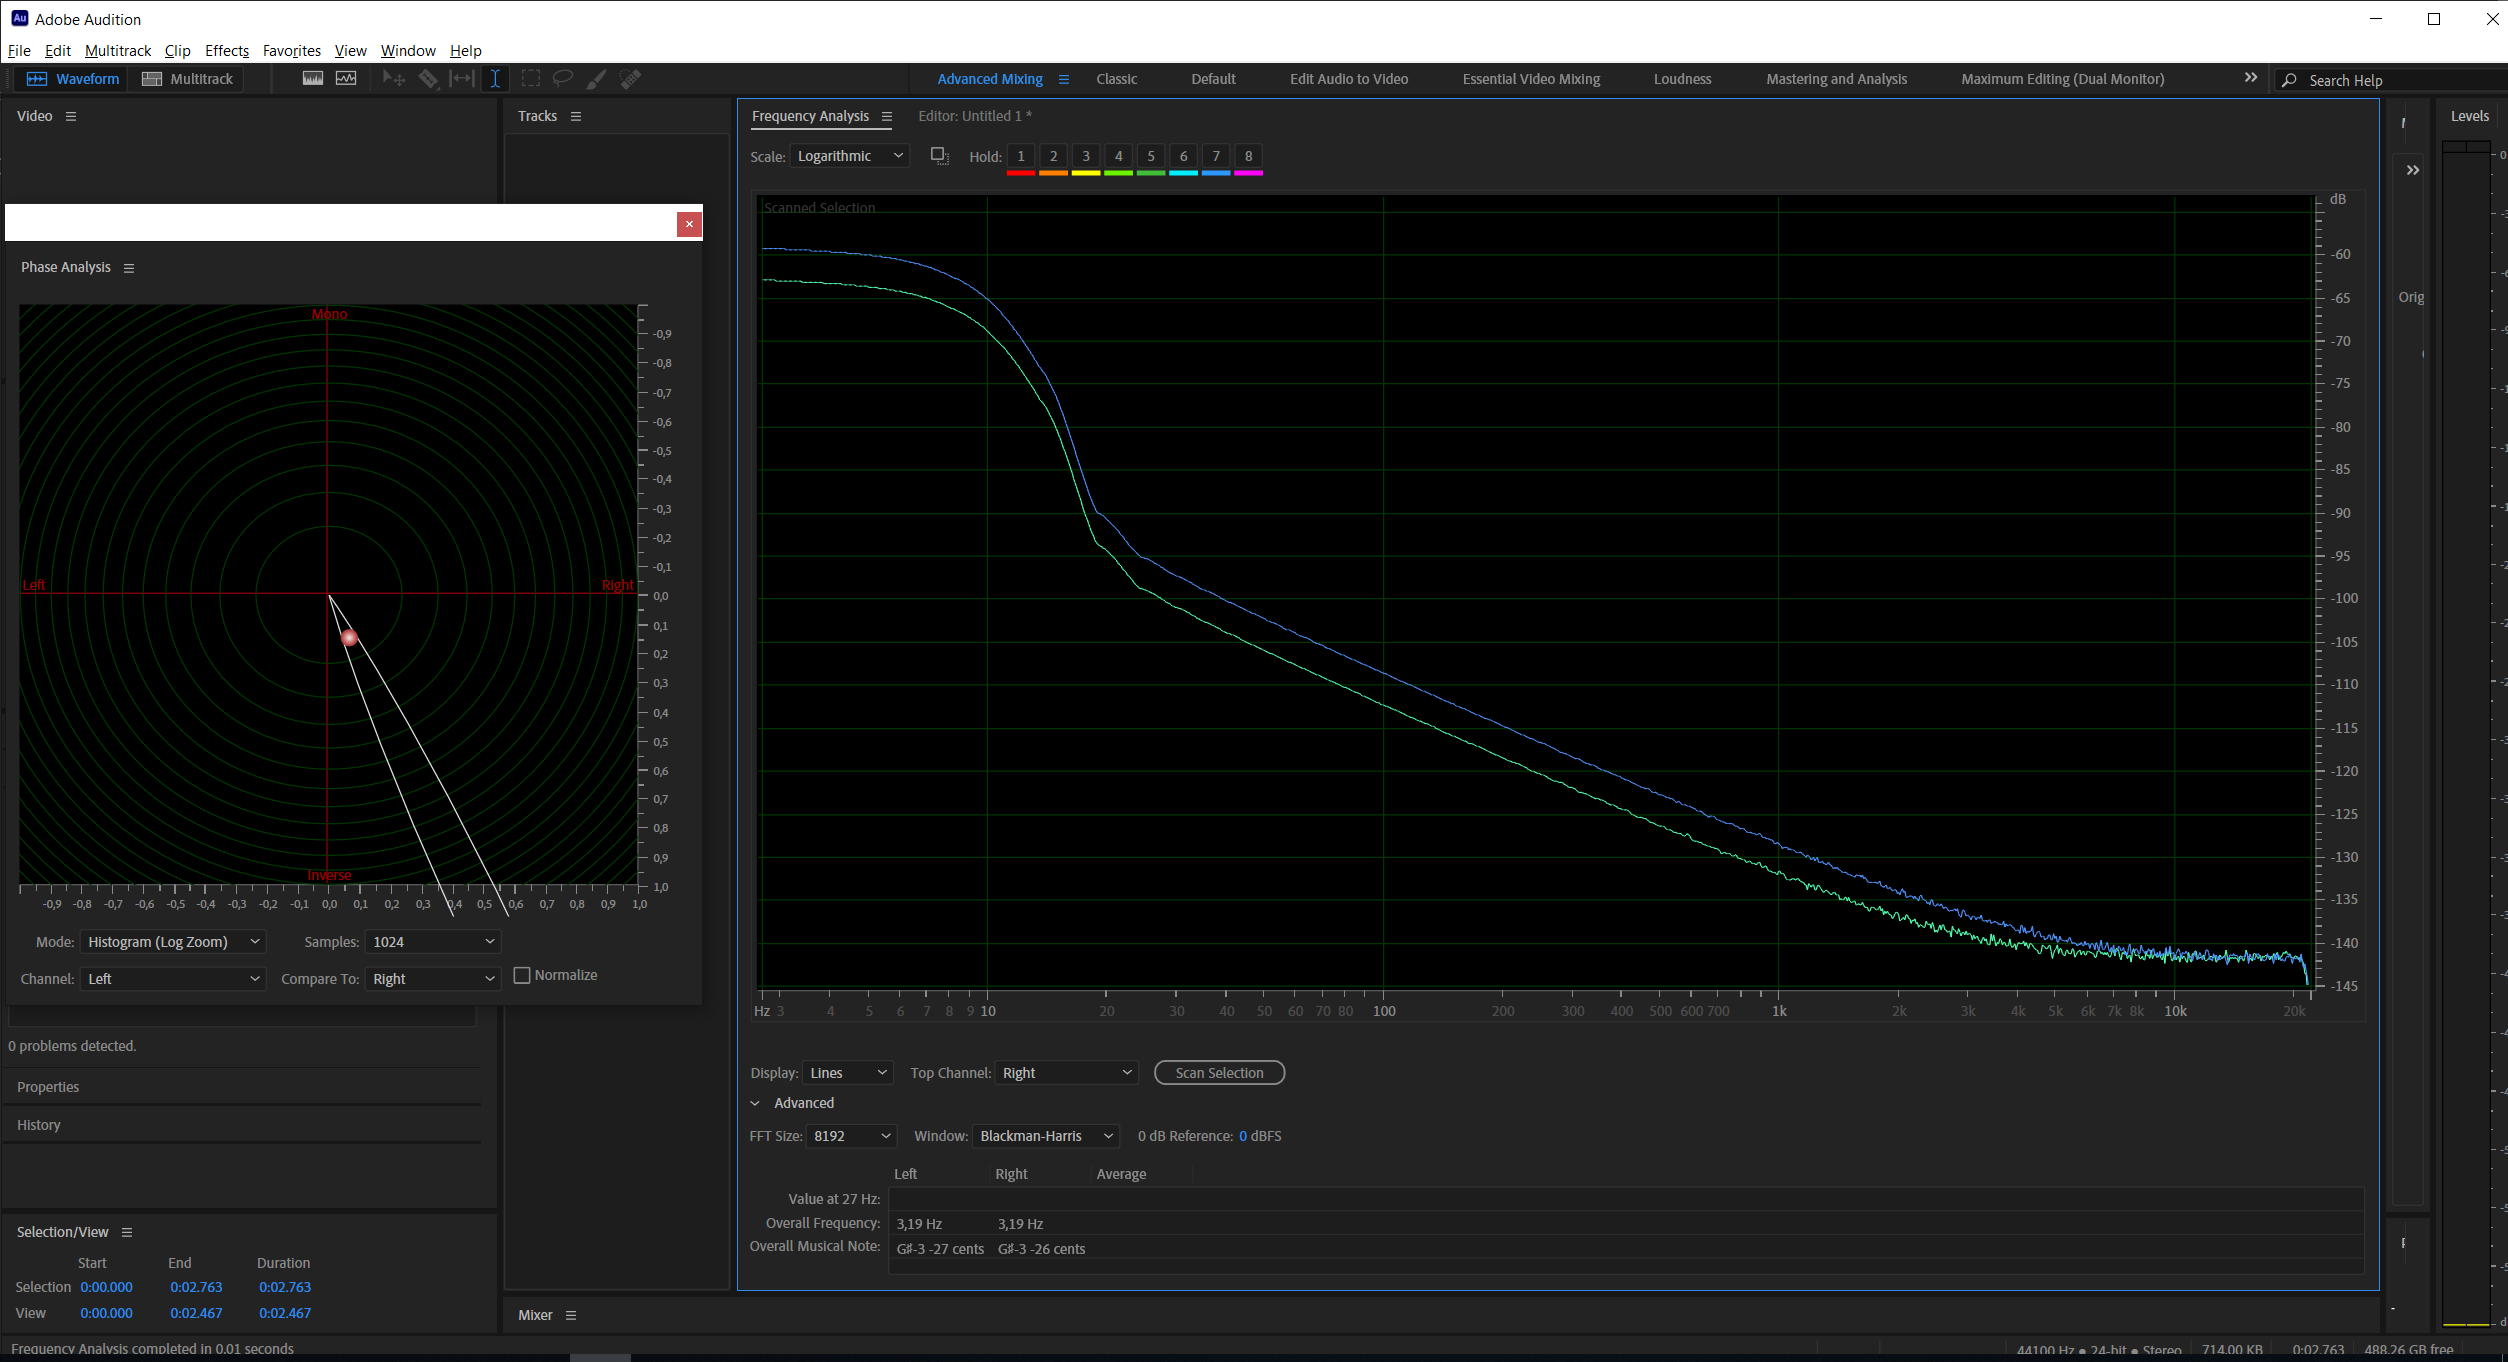The image size is (2508, 1362).
Task: Open the Scale Logarithmic dropdown
Action: (849, 156)
